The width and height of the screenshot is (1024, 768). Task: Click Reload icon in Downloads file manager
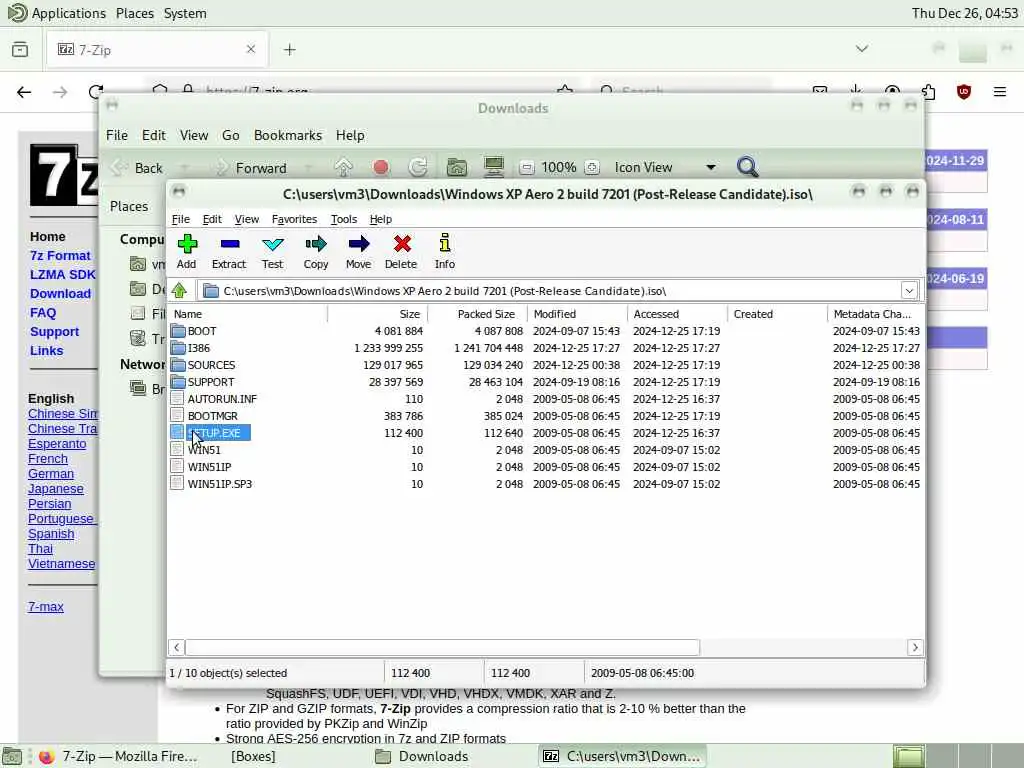(x=418, y=168)
